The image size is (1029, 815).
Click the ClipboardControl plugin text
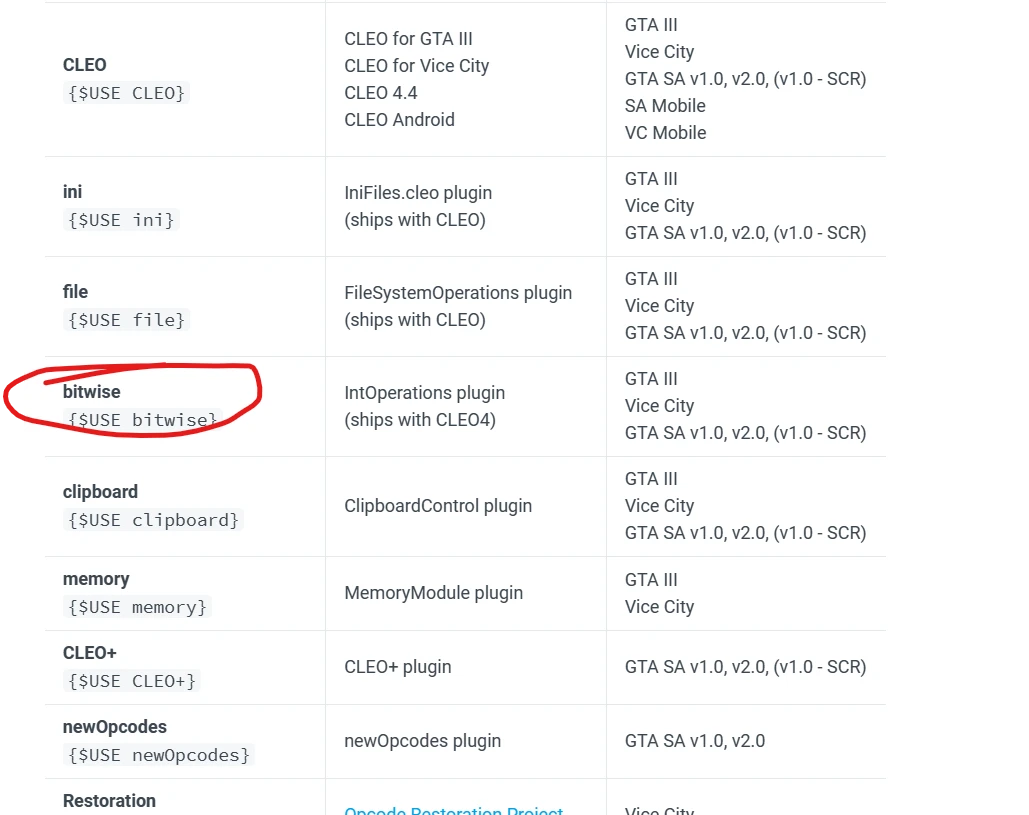pos(437,506)
